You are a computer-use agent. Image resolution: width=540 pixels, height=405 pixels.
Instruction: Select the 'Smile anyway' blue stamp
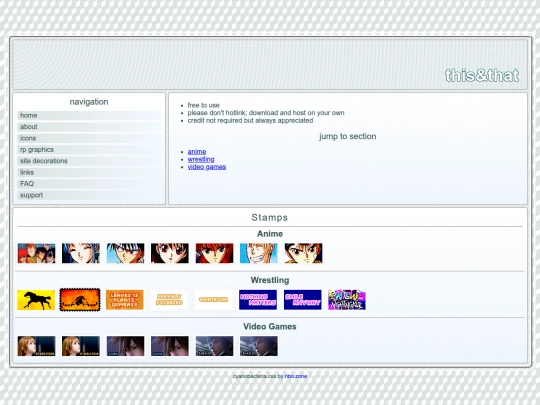[x=303, y=300]
